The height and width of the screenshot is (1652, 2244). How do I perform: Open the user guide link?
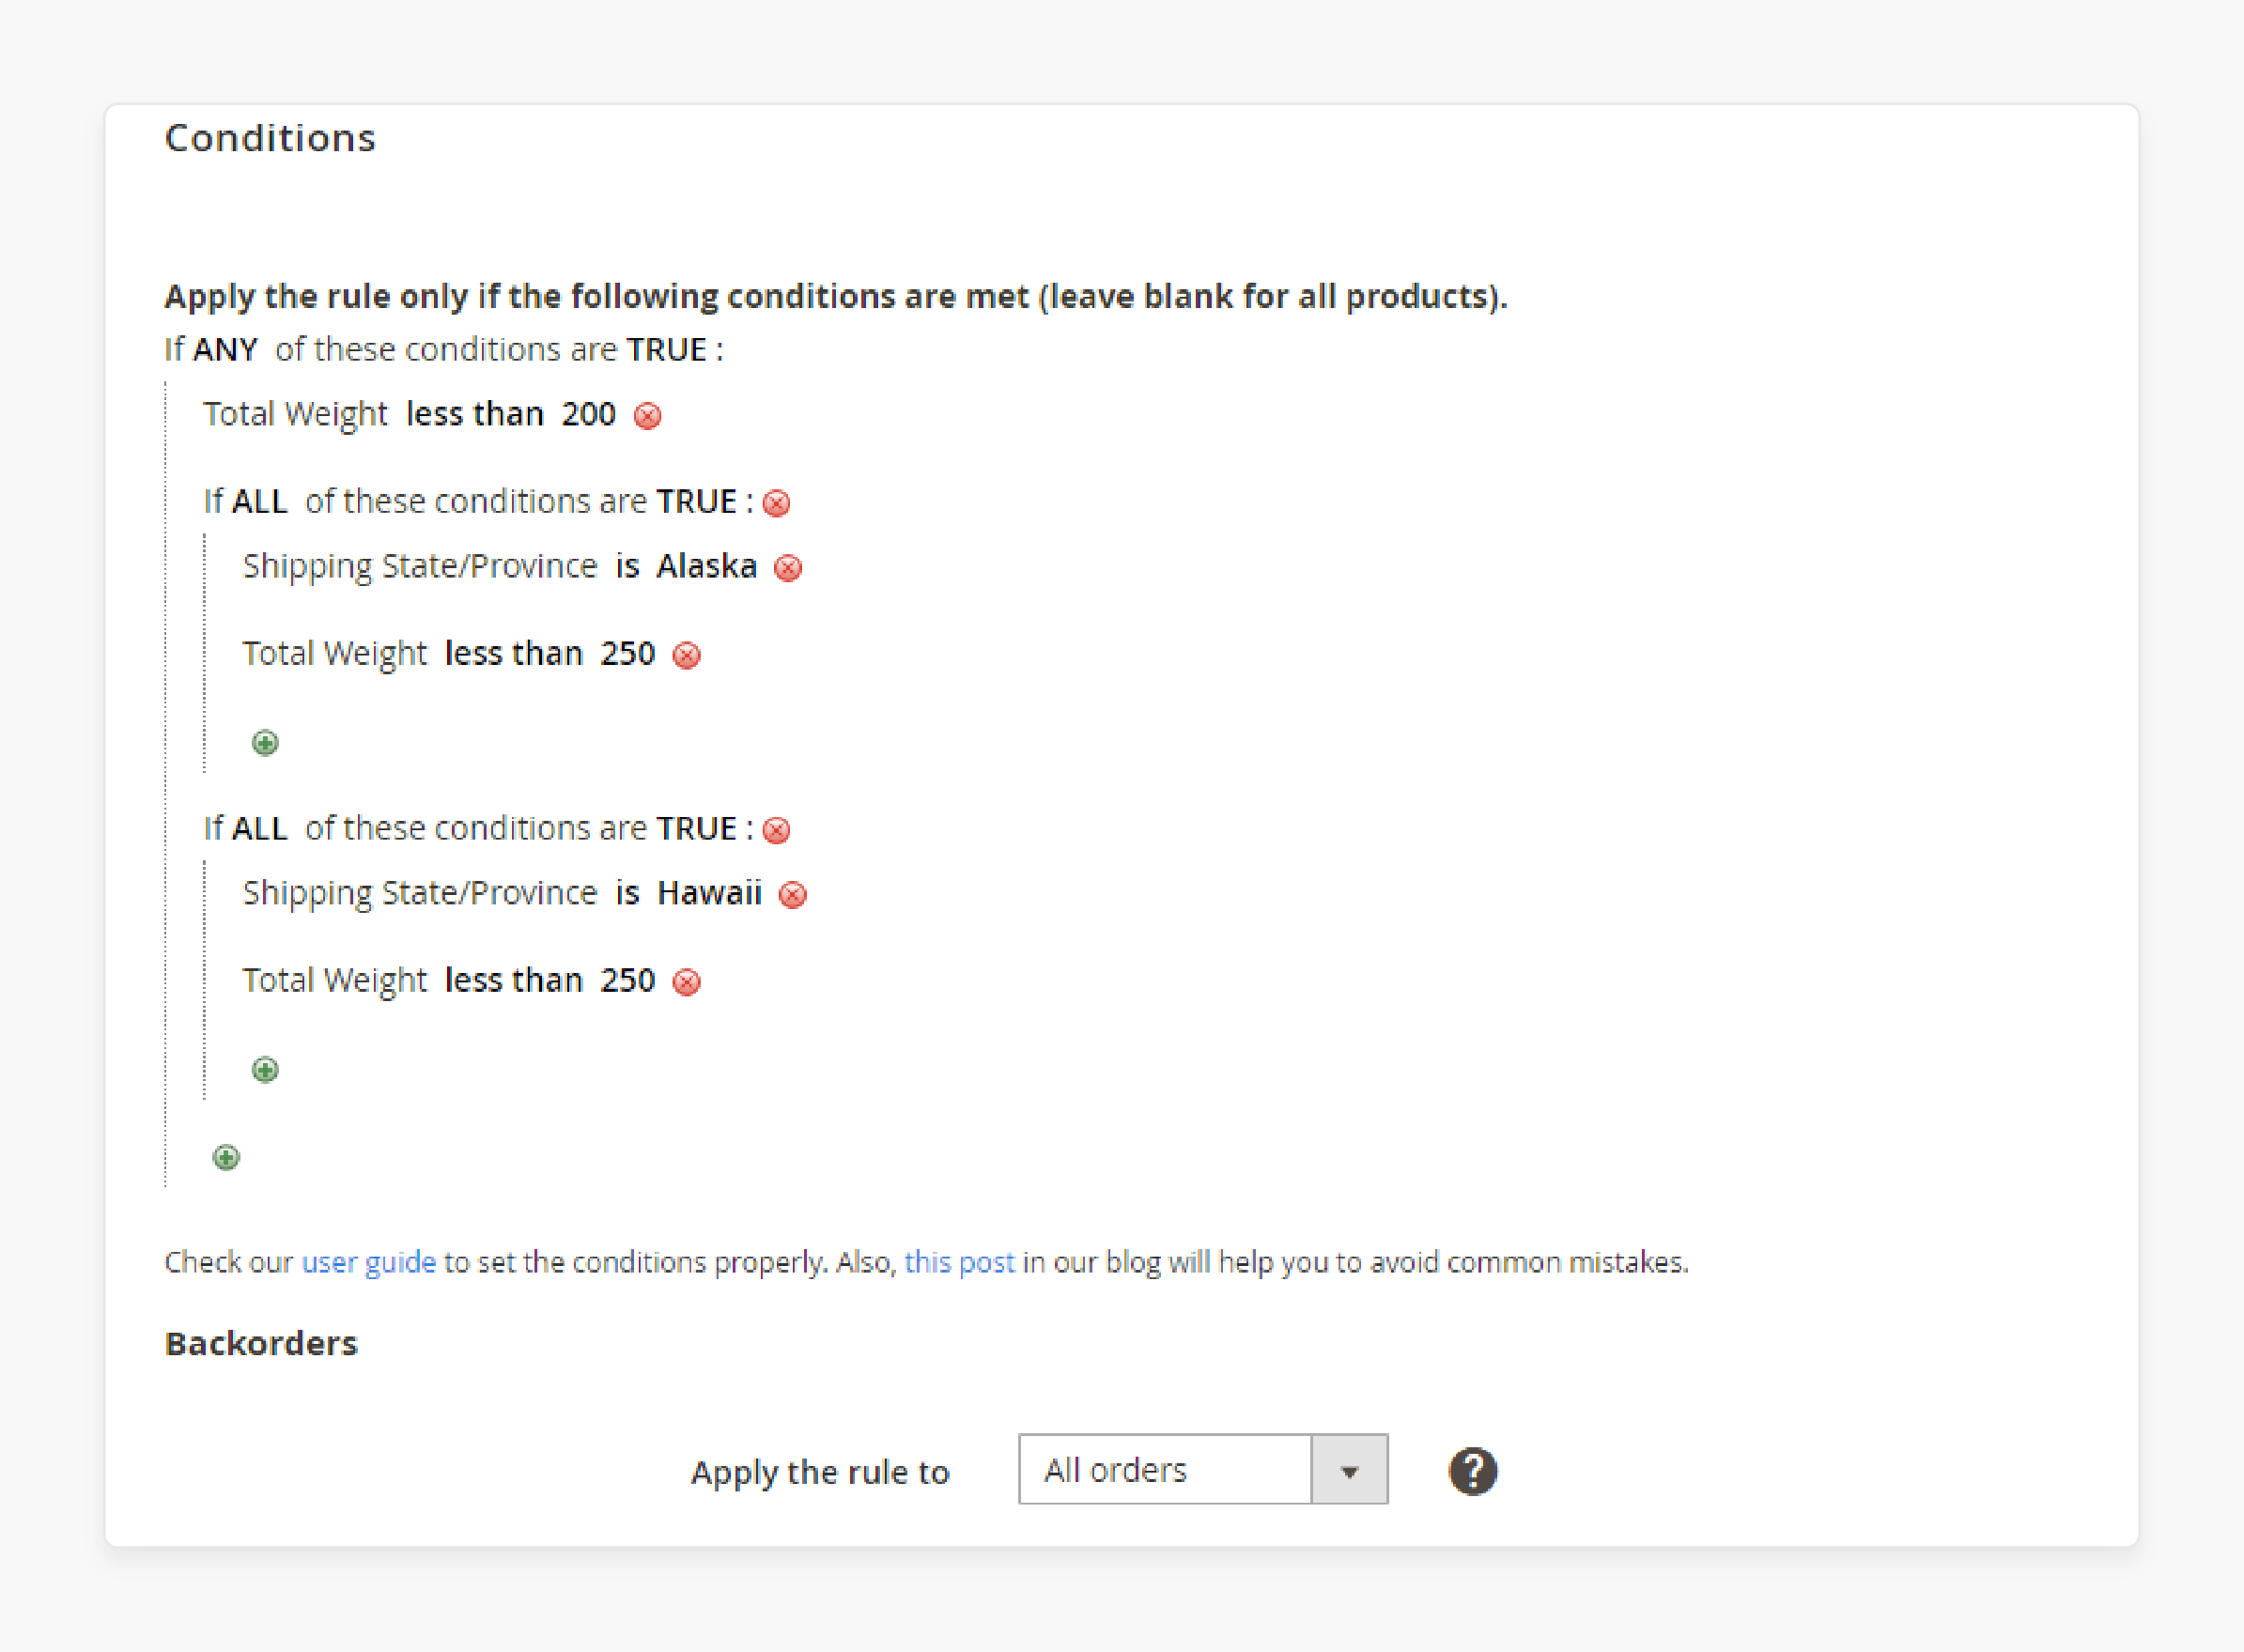click(x=369, y=1262)
